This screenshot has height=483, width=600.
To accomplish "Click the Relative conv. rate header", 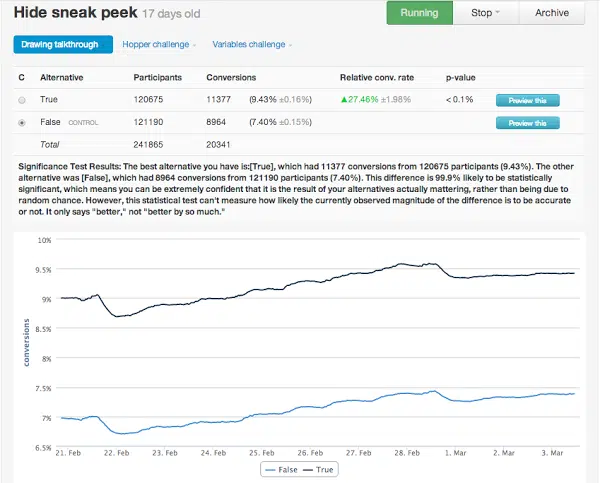I will [x=374, y=77].
